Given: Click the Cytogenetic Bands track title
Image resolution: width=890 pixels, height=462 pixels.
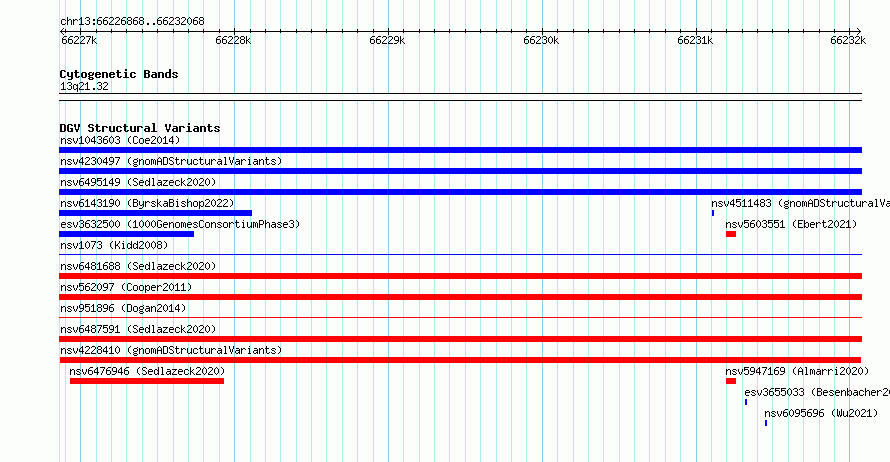Looking at the screenshot, I should pos(119,74).
